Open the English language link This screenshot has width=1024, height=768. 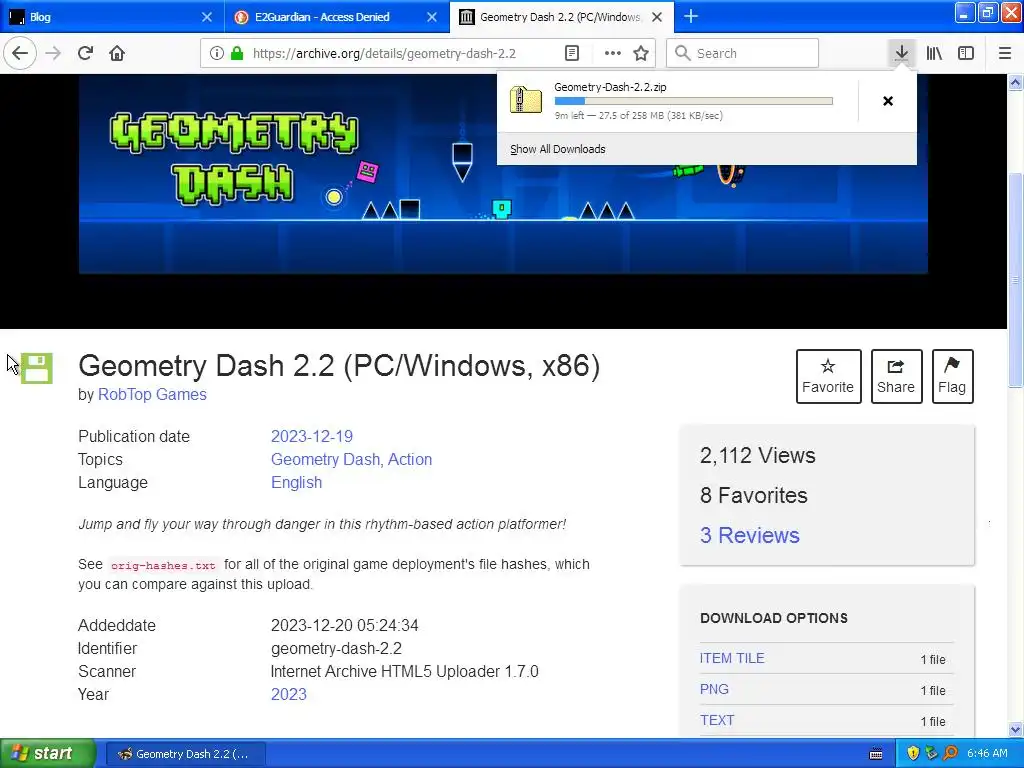point(296,483)
